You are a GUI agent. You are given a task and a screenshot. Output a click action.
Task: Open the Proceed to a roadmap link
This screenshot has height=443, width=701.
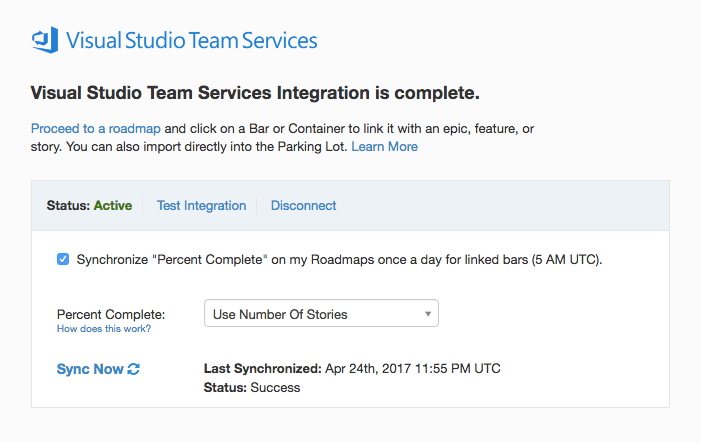pos(96,129)
